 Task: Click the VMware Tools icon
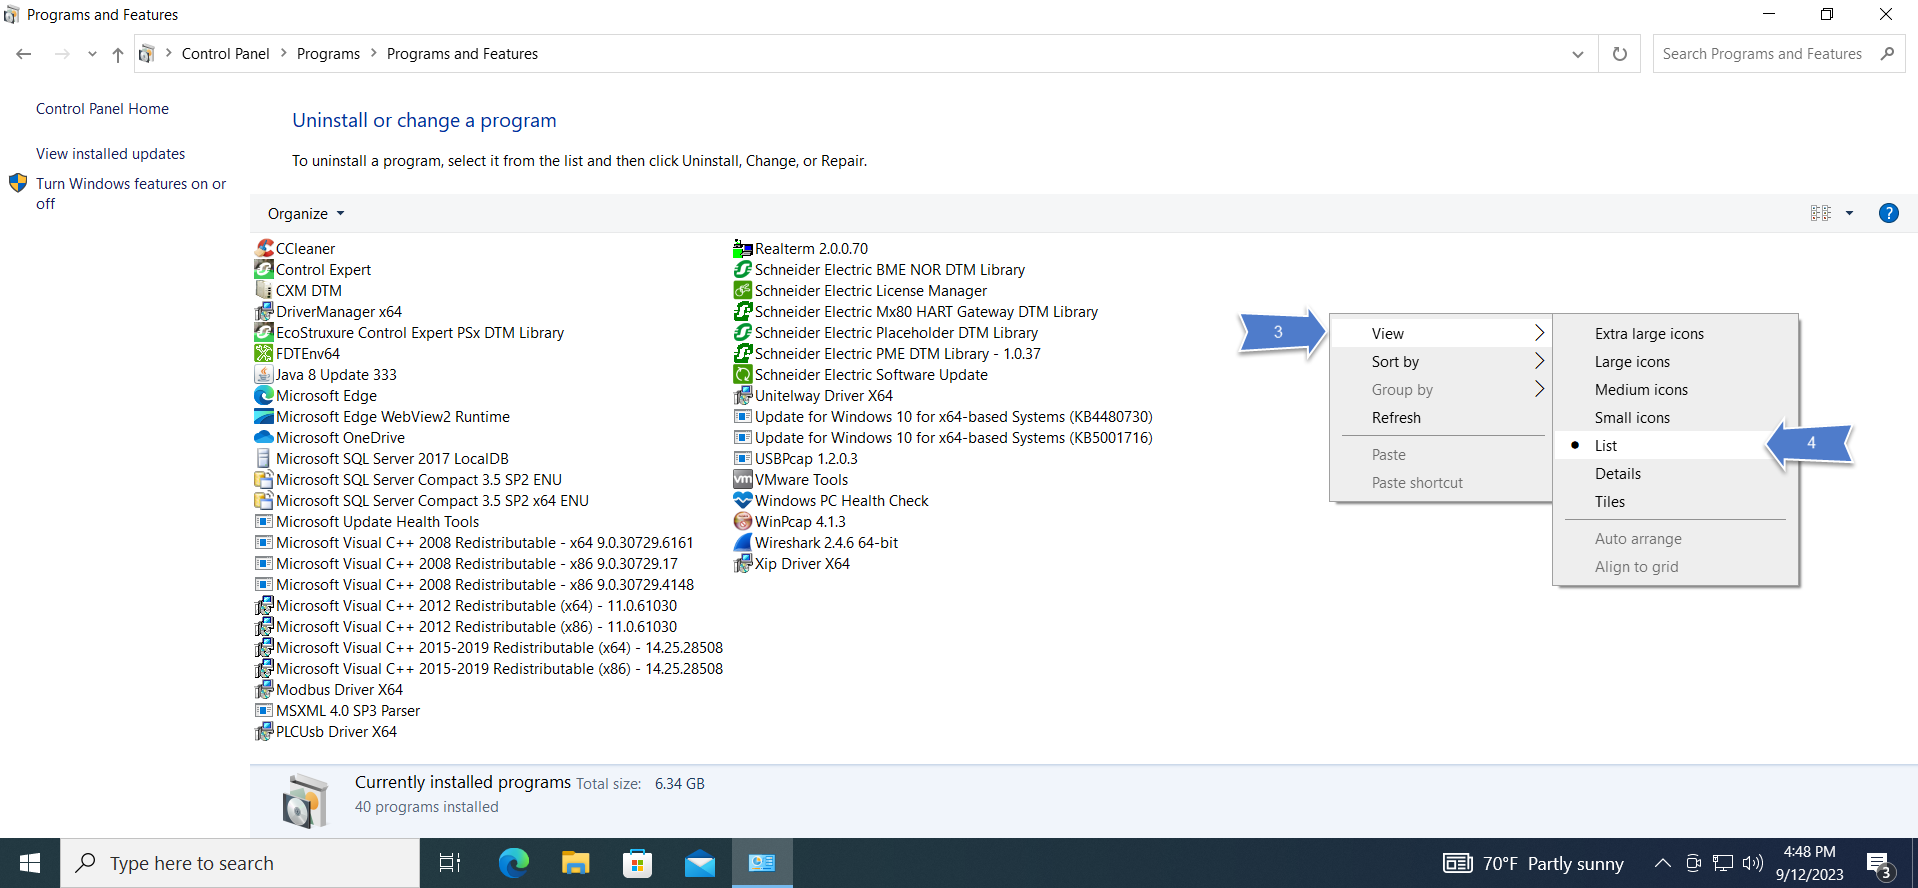click(743, 479)
